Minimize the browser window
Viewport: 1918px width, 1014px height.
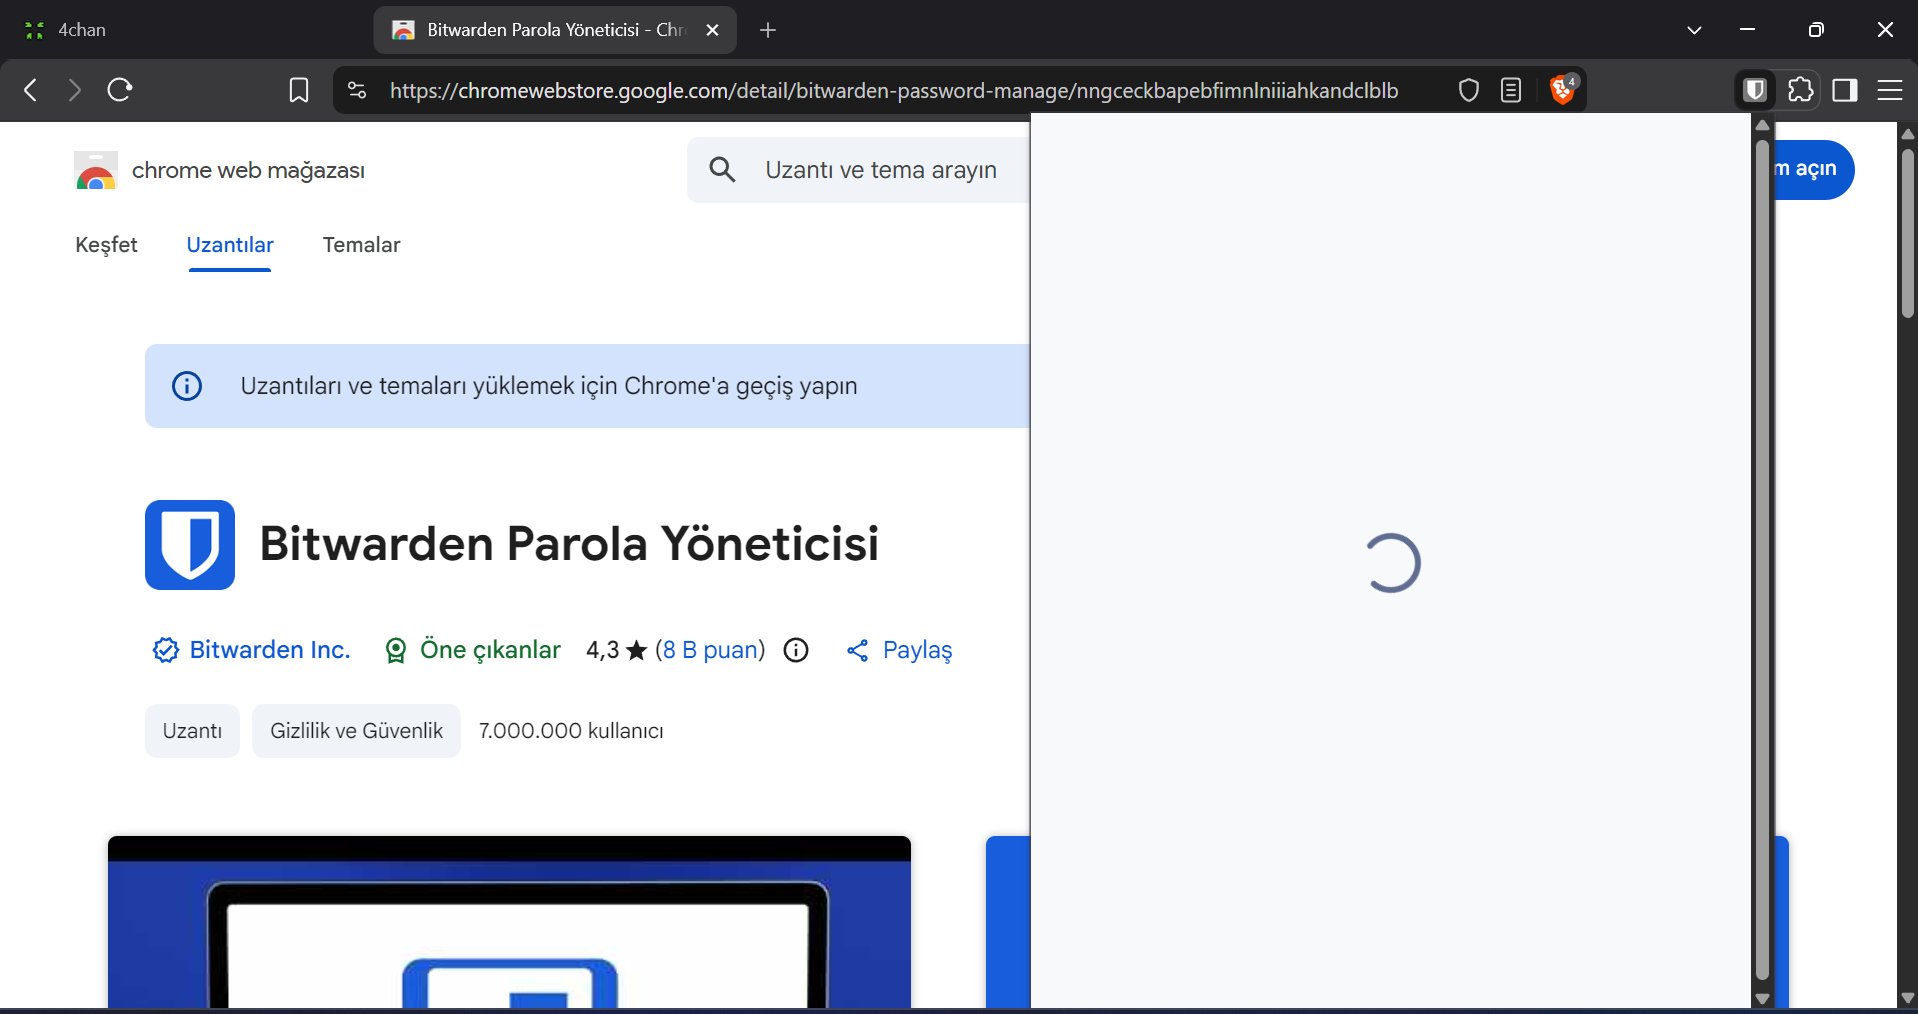[x=1747, y=30]
